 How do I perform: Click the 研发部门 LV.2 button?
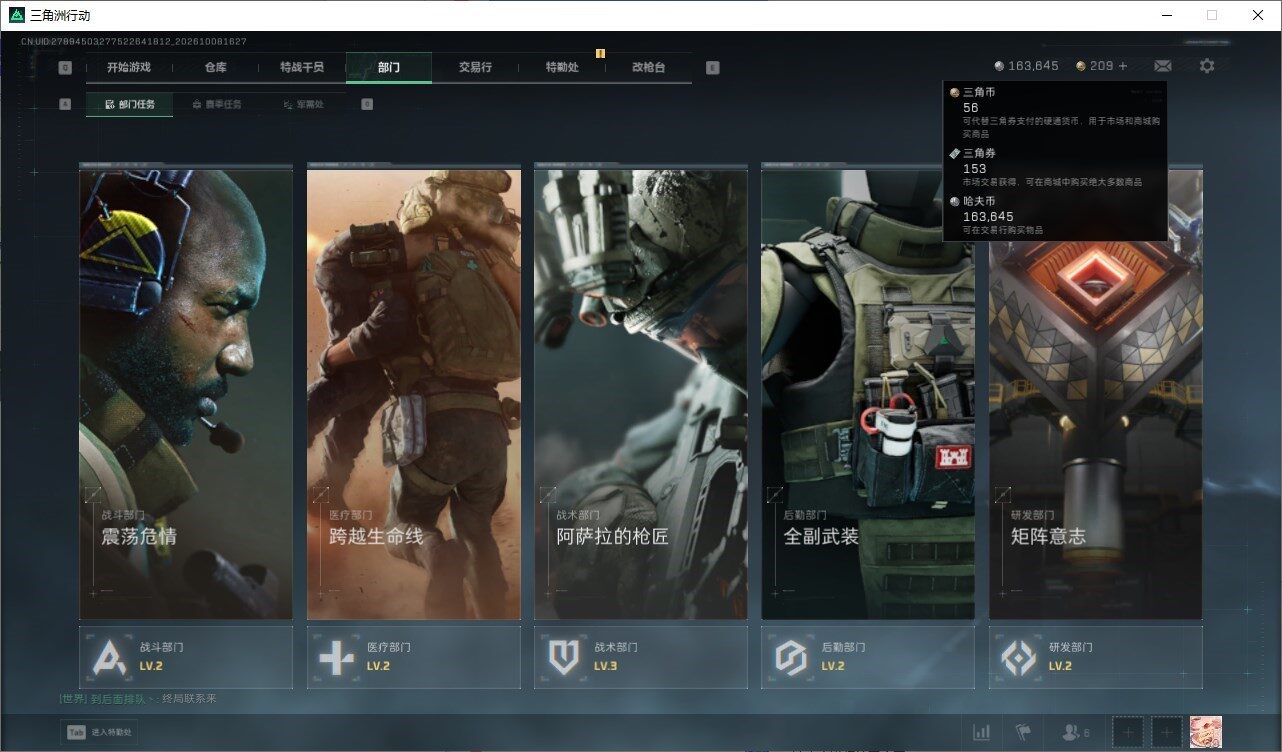coord(1096,657)
